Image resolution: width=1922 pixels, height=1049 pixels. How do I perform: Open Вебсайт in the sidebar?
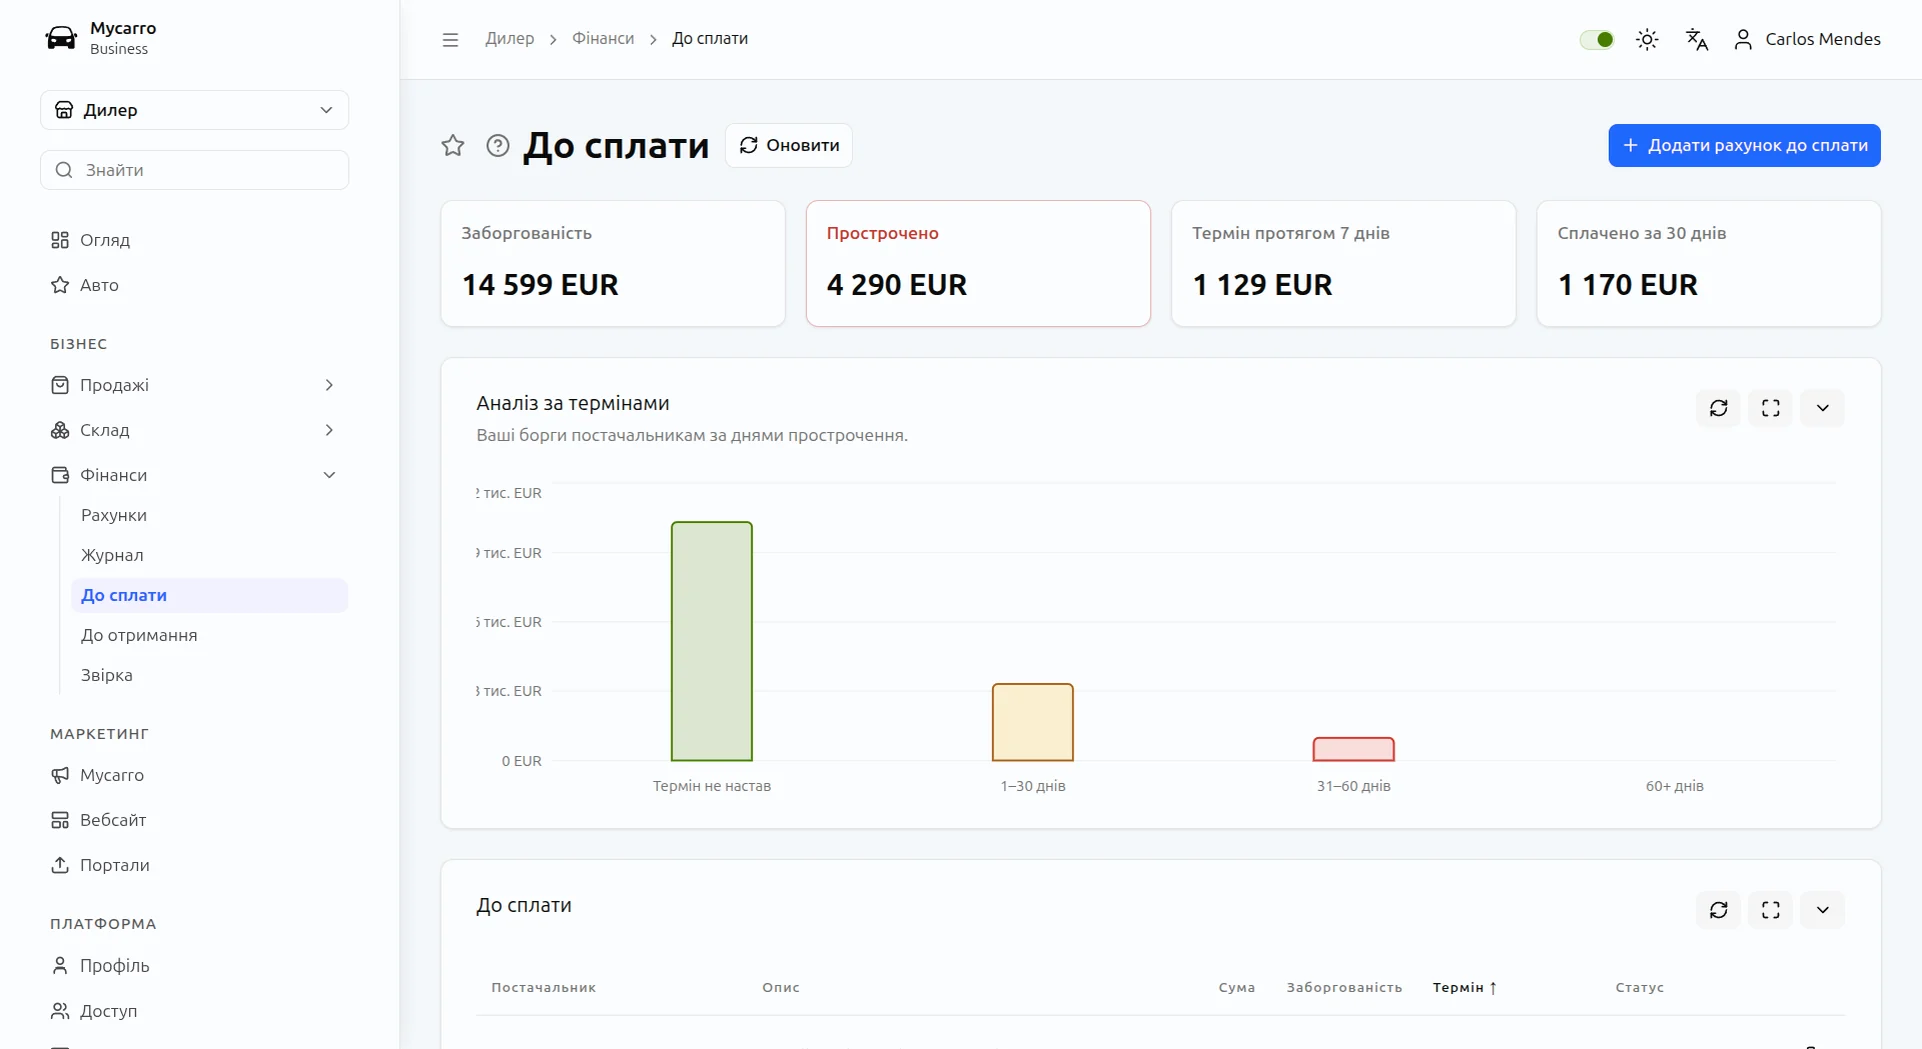click(x=194, y=820)
